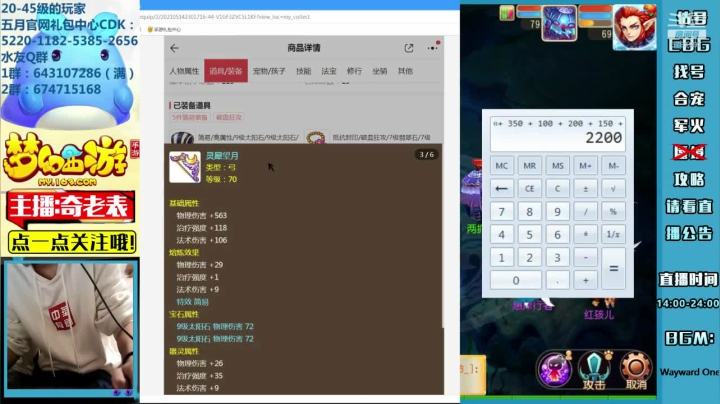Click the calculator 6 key

(557, 235)
